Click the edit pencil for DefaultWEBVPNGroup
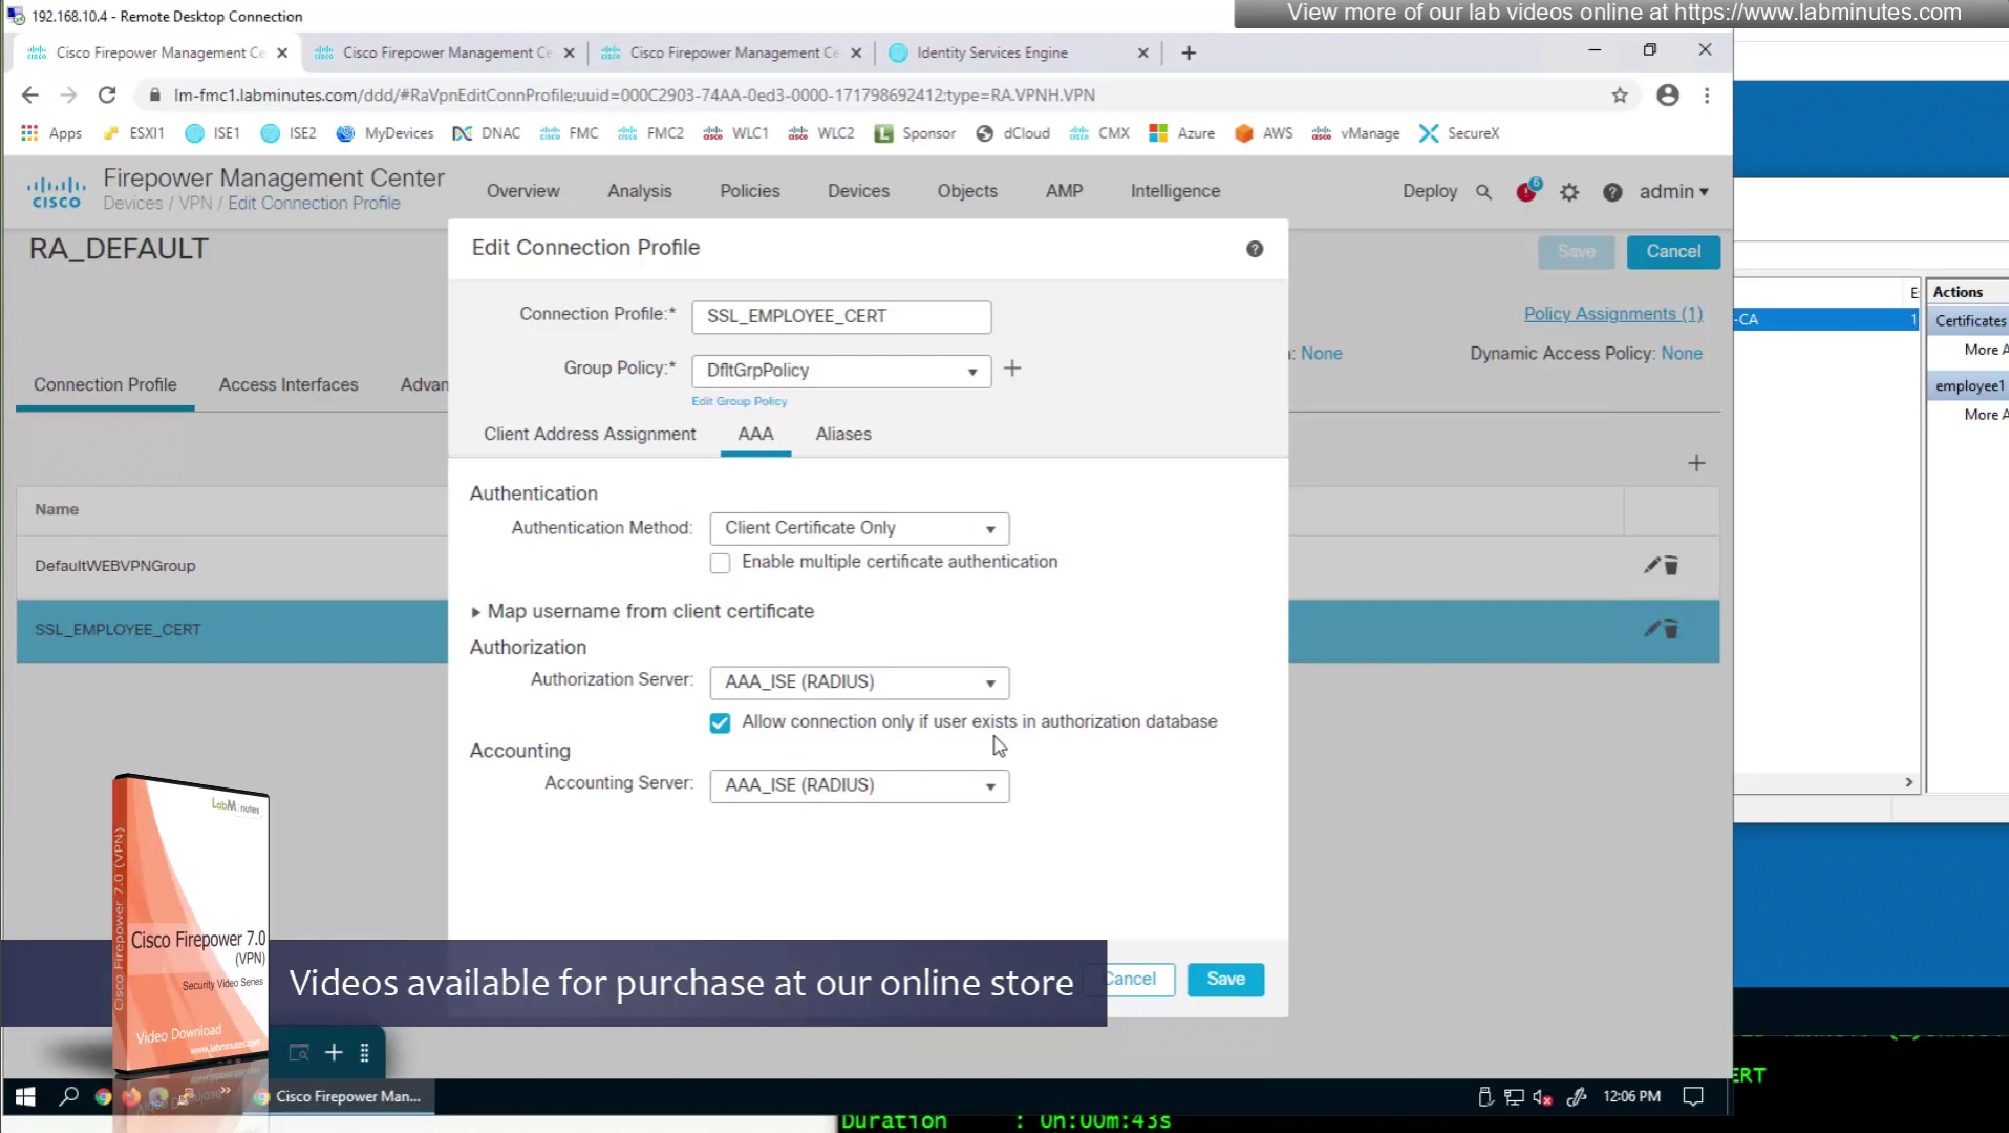Image resolution: width=2009 pixels, height=1133 pixels. coord(1652,565)
